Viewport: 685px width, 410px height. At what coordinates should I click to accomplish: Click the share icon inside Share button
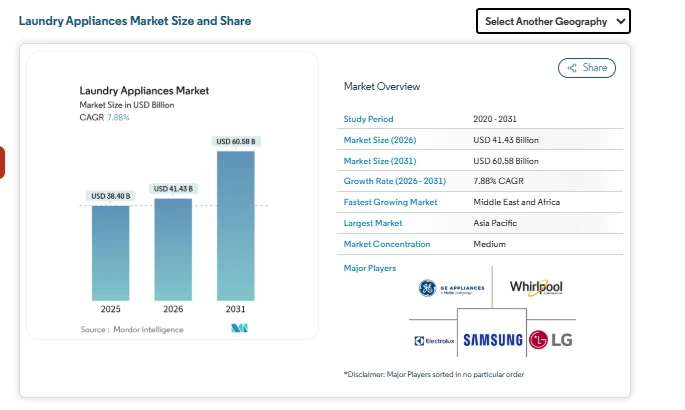click(572, 68)
